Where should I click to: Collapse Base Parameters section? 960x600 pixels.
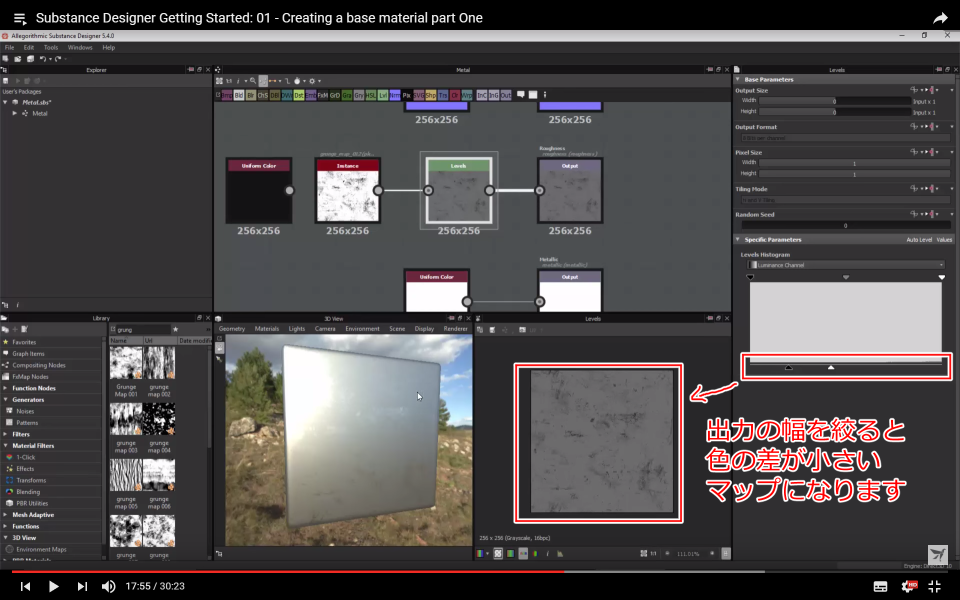click(738, 80)
